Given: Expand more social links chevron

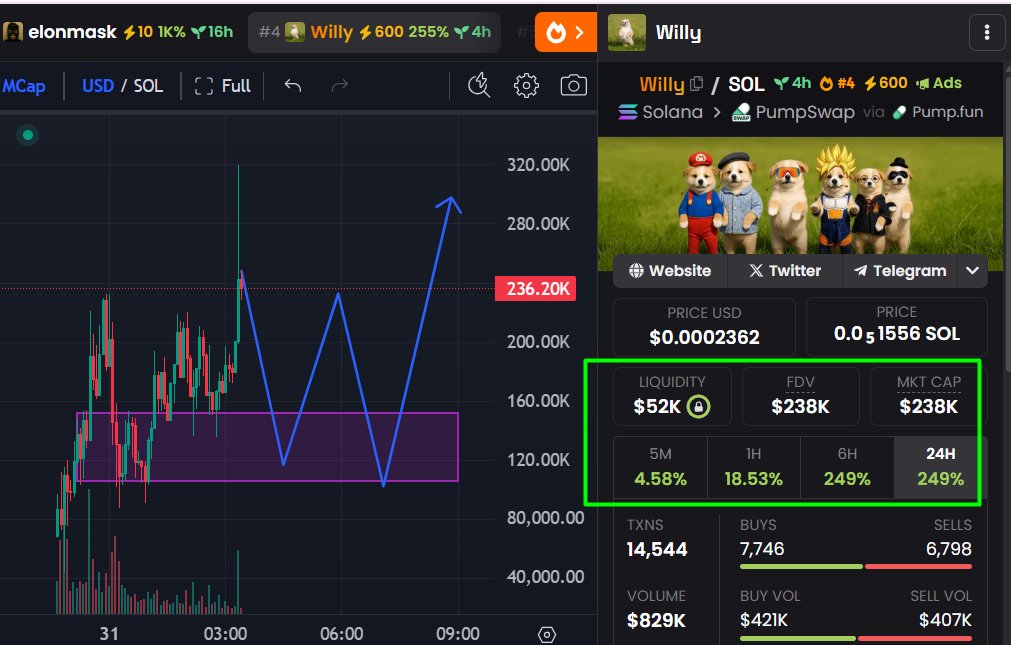Looking at the screenshot, I should point(972,271).
